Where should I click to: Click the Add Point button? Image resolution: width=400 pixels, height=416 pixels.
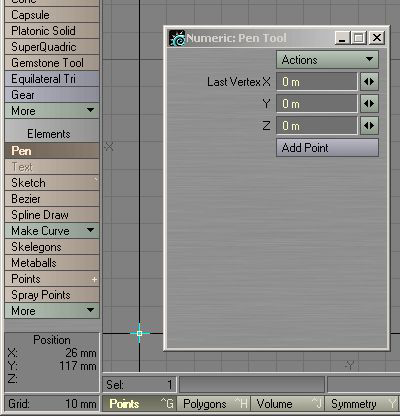[x=327, y=148]
